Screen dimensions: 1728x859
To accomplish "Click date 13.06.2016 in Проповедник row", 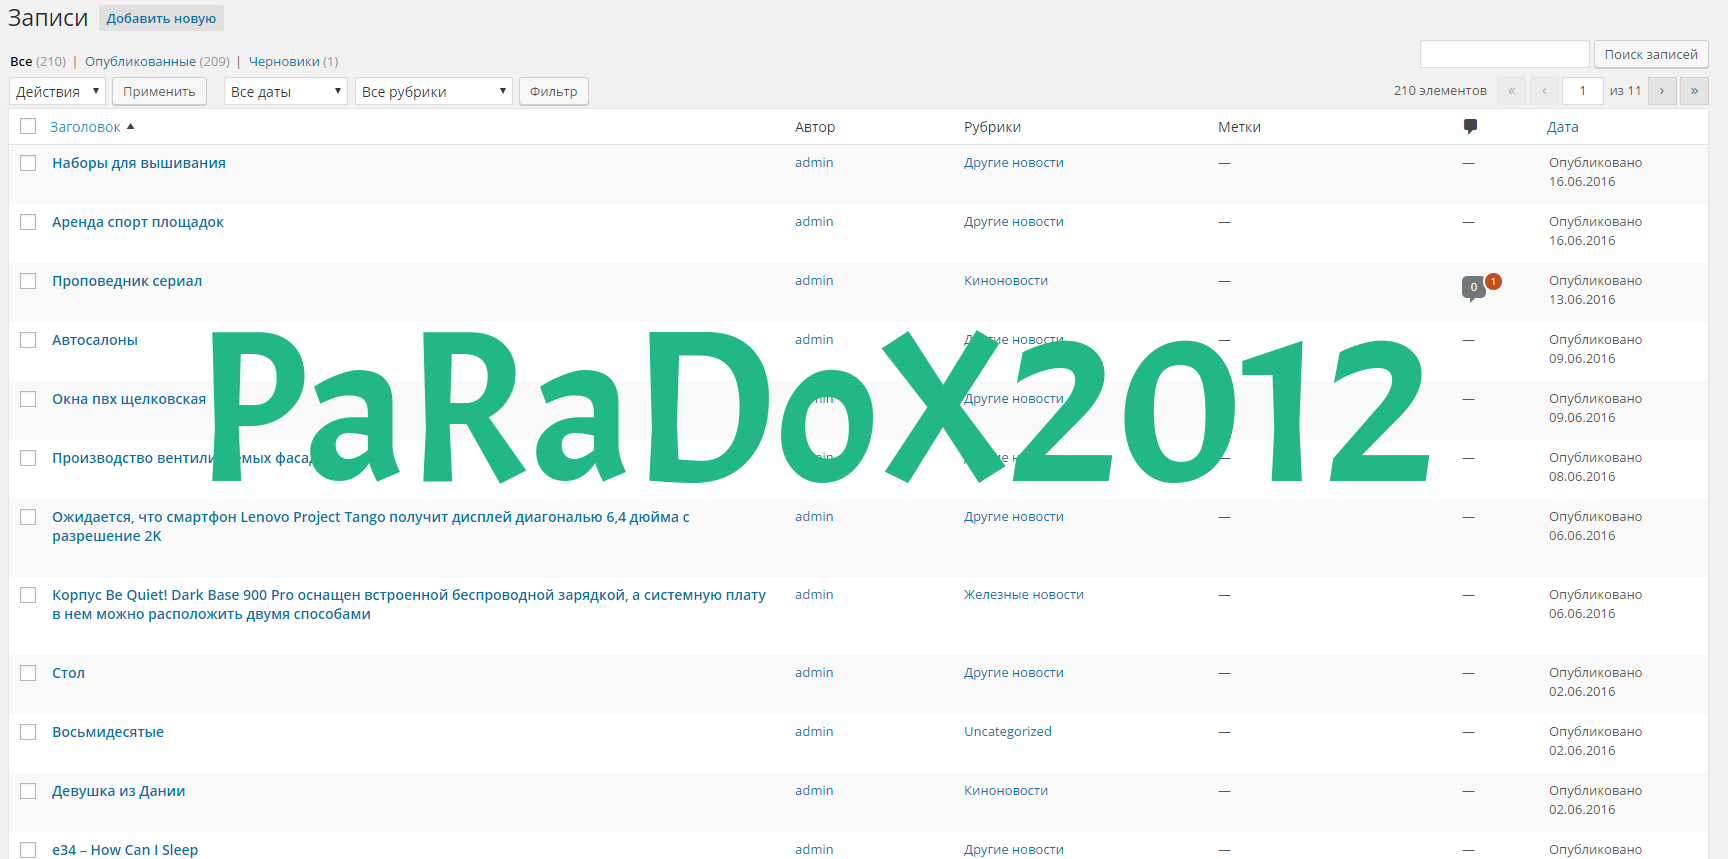I will click(1582, 299).
